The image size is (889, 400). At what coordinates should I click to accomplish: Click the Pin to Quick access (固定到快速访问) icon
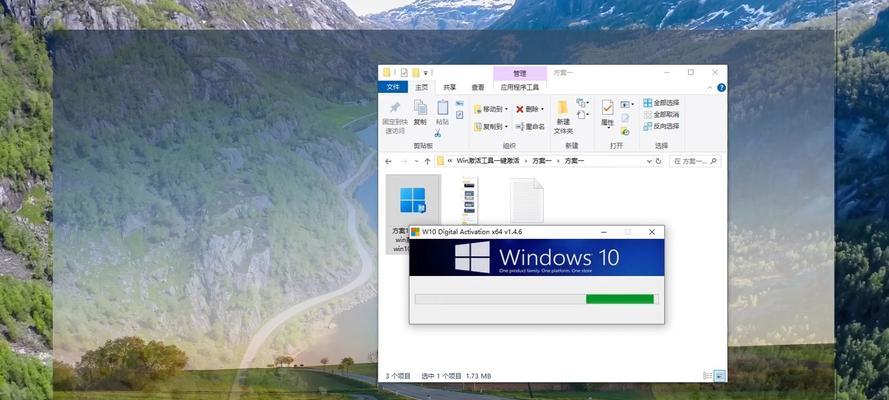pos(395,108)
